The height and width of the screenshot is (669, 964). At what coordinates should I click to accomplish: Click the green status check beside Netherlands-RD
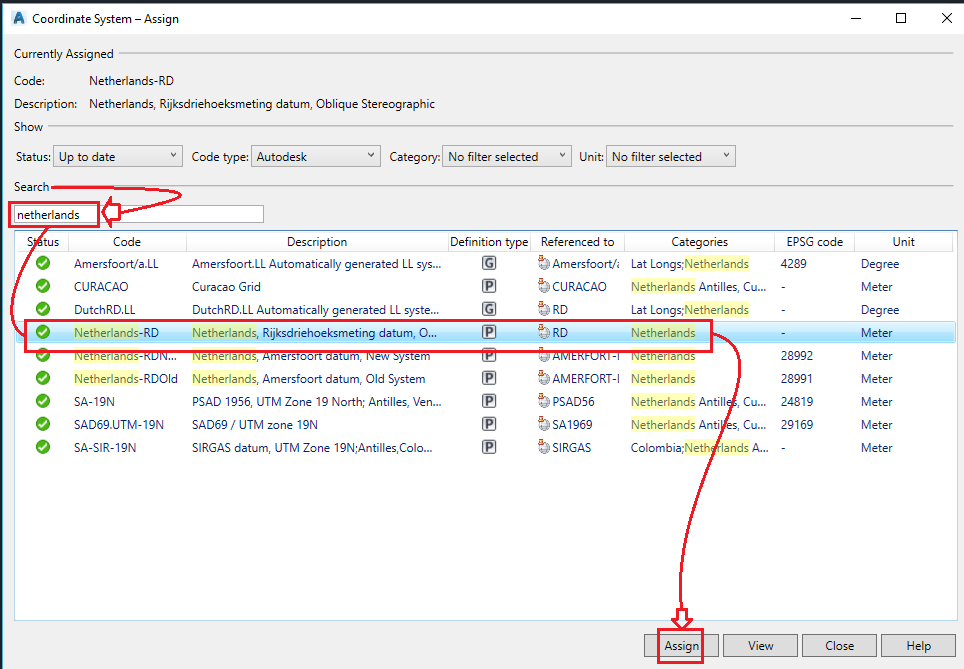42,332
